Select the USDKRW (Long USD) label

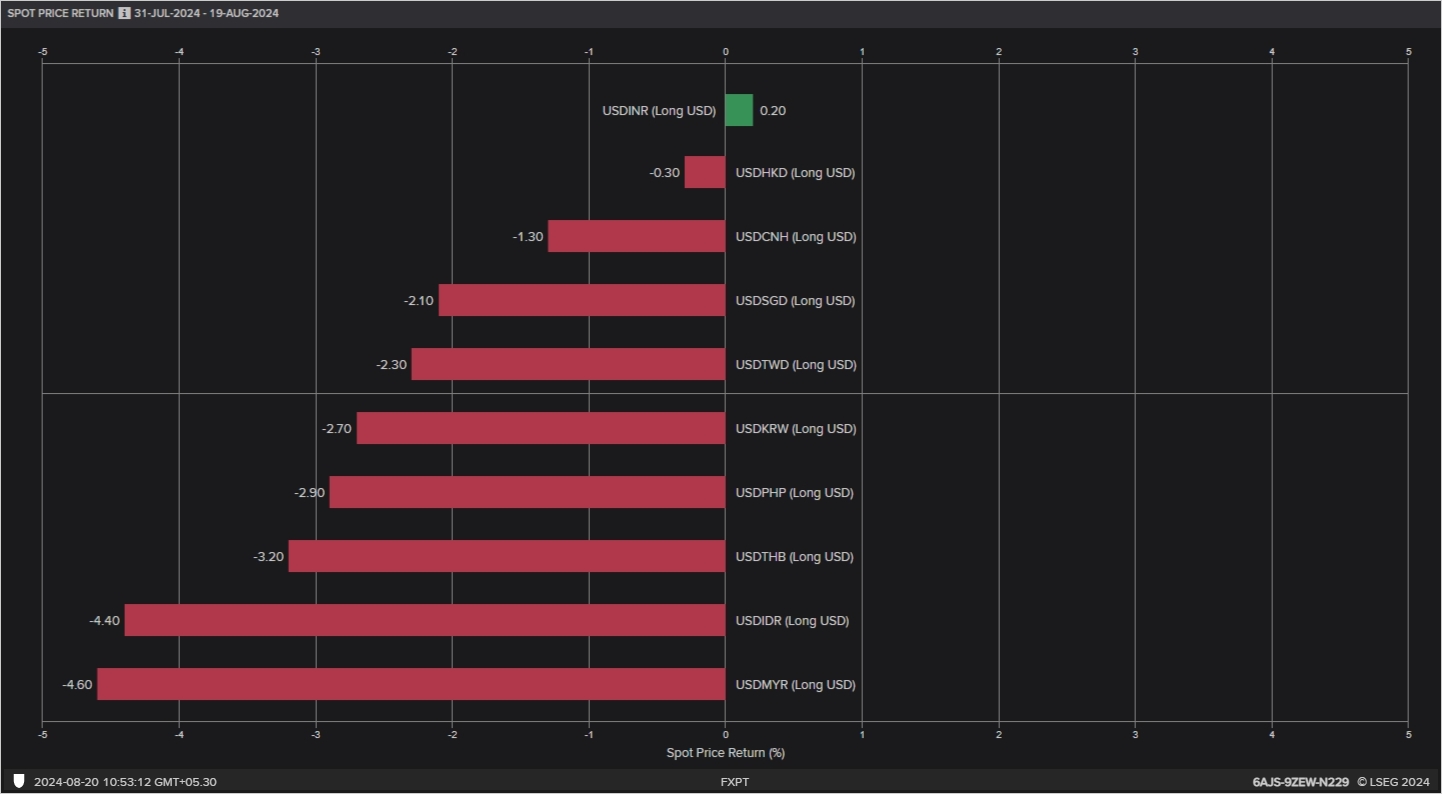point(795,428)
